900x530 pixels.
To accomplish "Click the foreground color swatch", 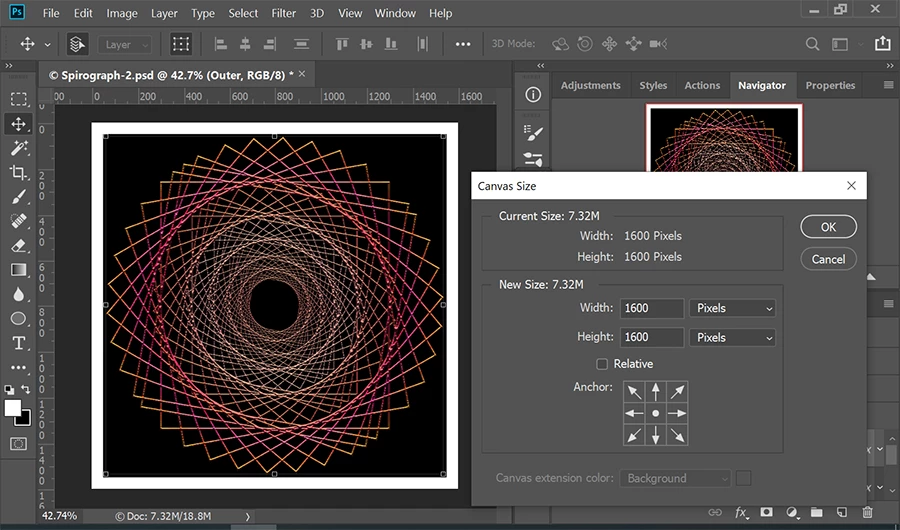I will tap(13, 408).
